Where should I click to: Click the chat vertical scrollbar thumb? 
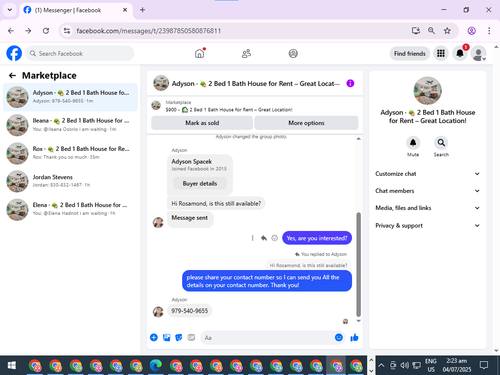click(359, 264)
